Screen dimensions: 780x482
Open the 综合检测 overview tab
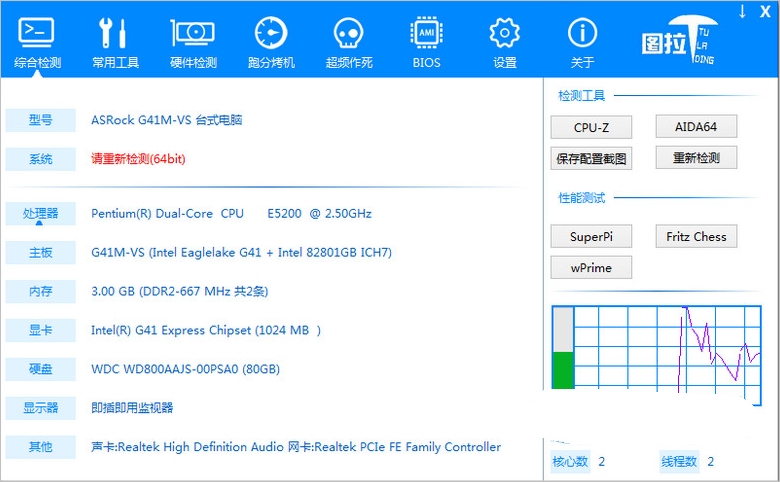pos(37,43)
